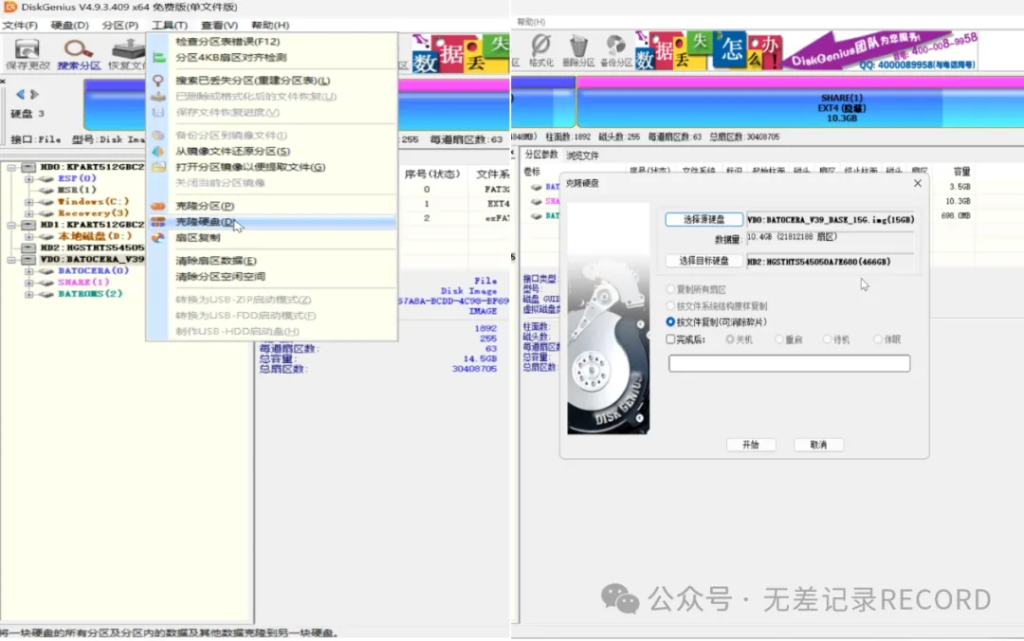This screenshot has width=1024, height=641.
Task: Go to next disk with the right arrow
Action: pos(35,94)
